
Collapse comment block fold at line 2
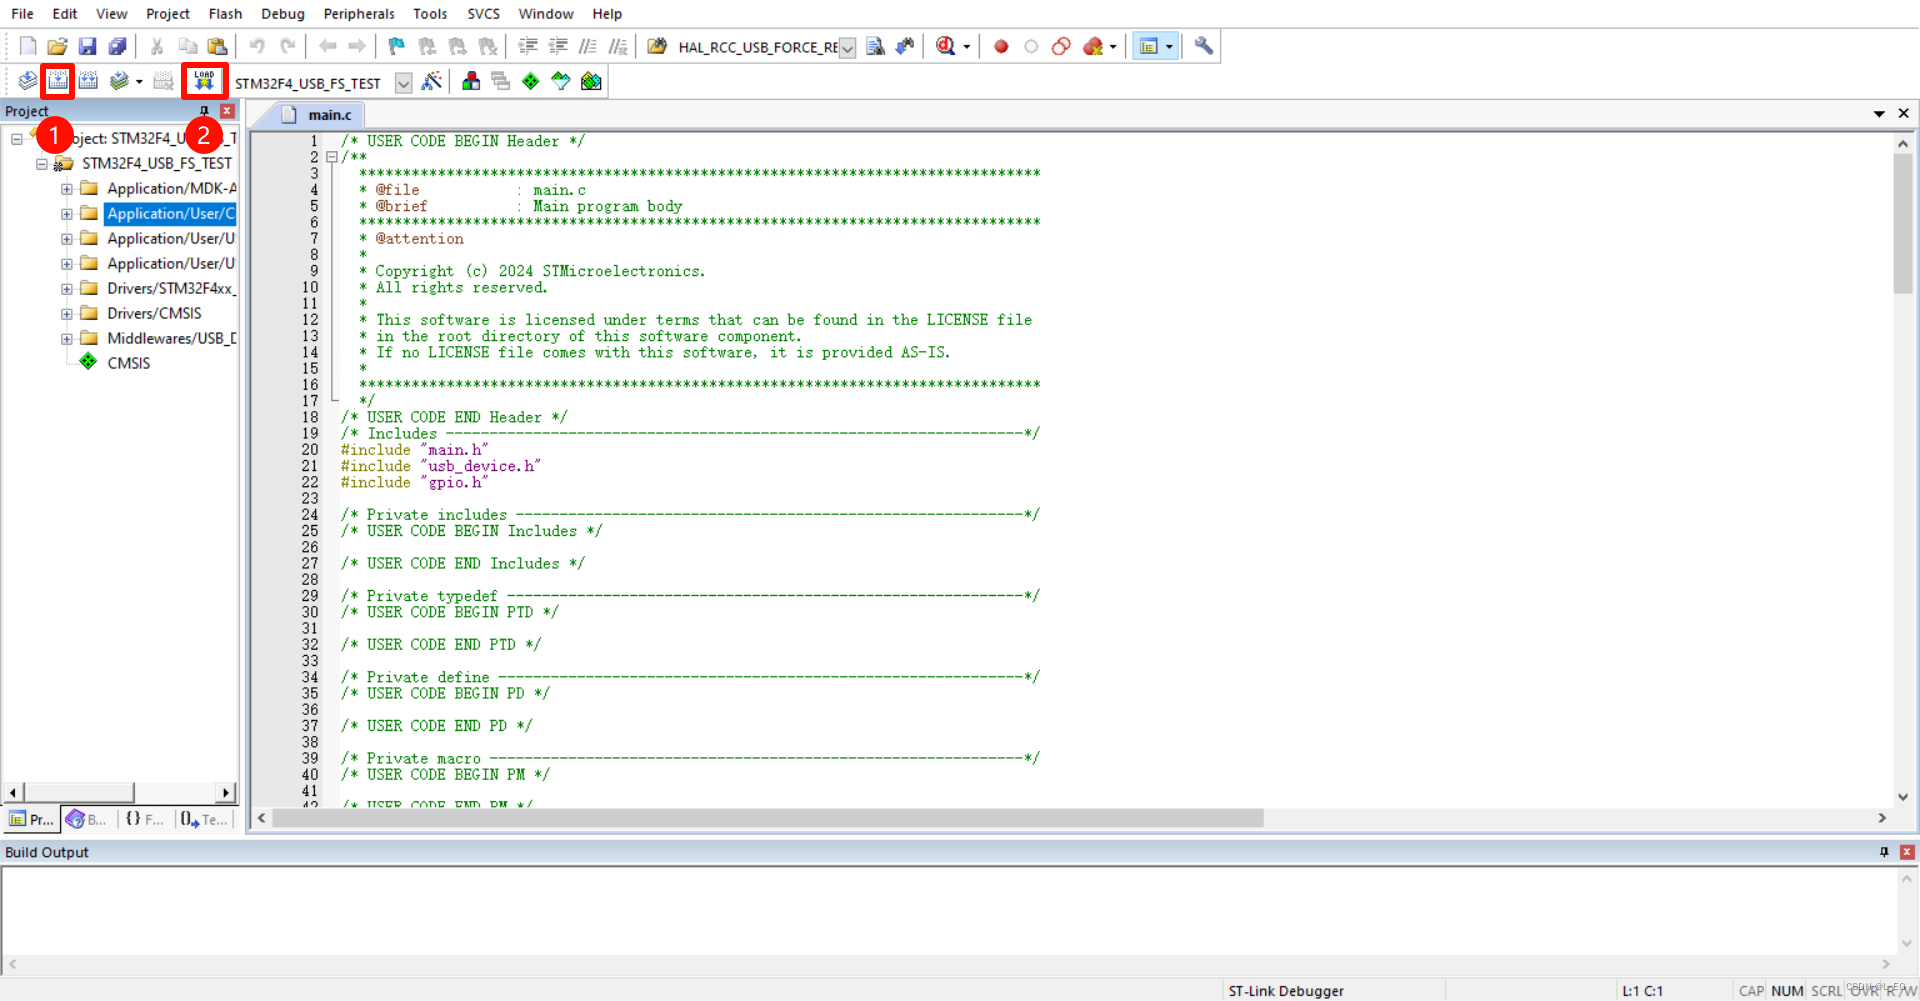(332, 157)
